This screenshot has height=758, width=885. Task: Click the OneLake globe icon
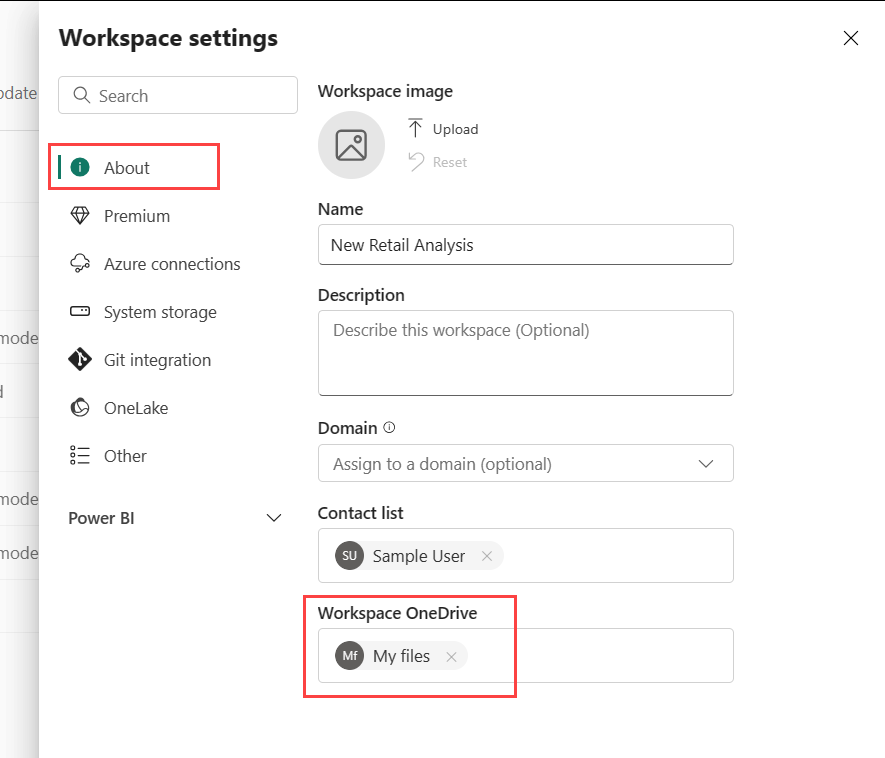click(x=79, y=408)
